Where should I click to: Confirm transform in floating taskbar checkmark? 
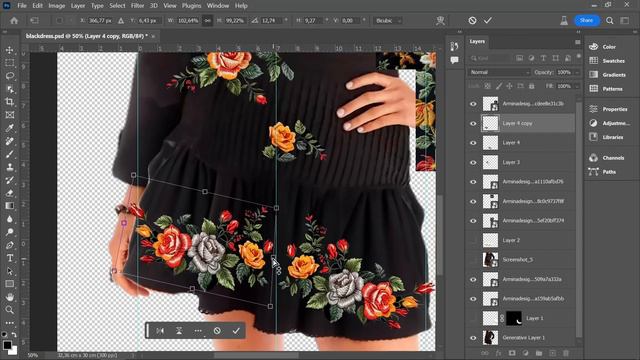[236, 331]
